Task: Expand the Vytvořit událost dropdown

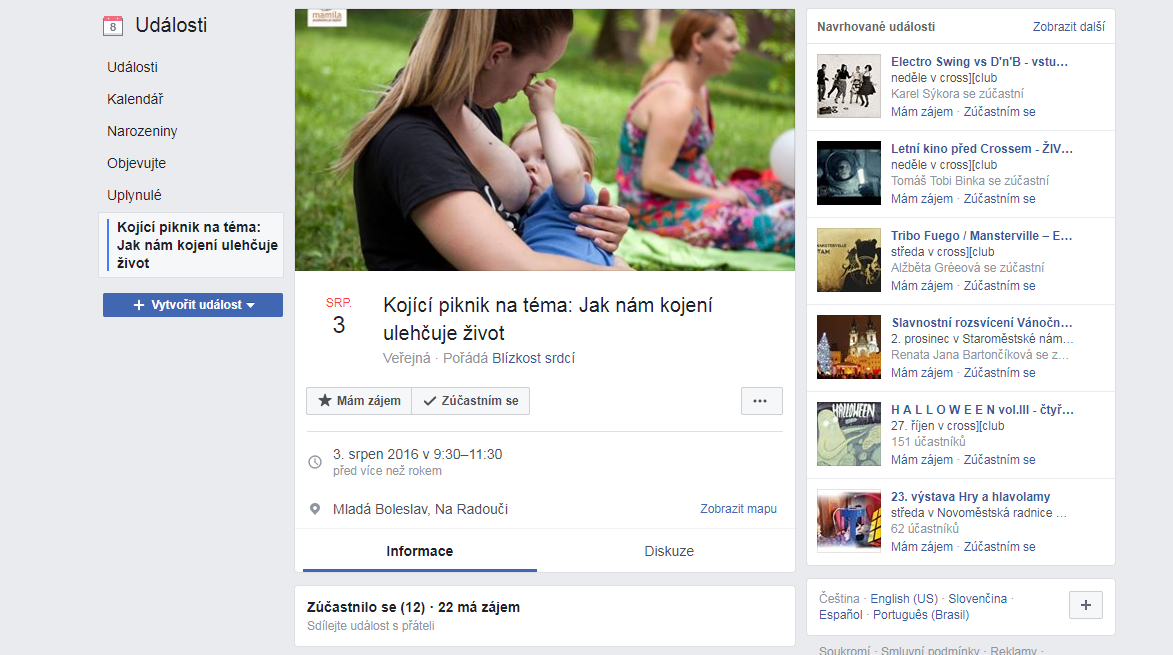Action: pyautogui.click(x=193, y=305)
